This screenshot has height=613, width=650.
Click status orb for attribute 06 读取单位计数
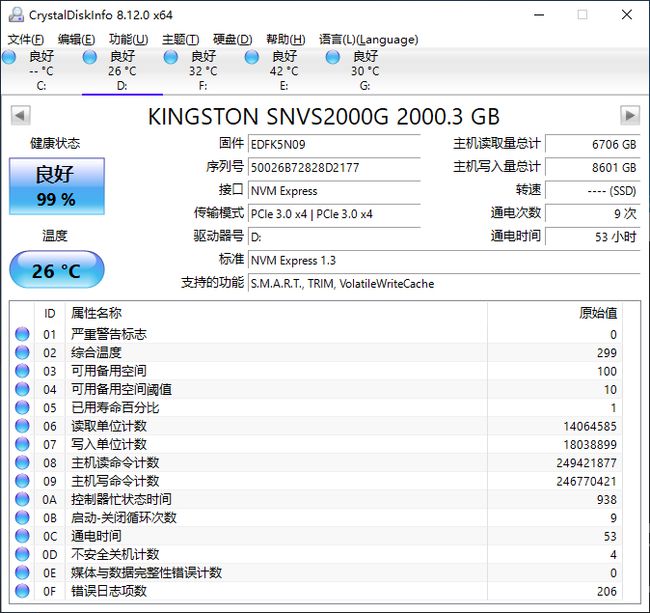(22, 426)
